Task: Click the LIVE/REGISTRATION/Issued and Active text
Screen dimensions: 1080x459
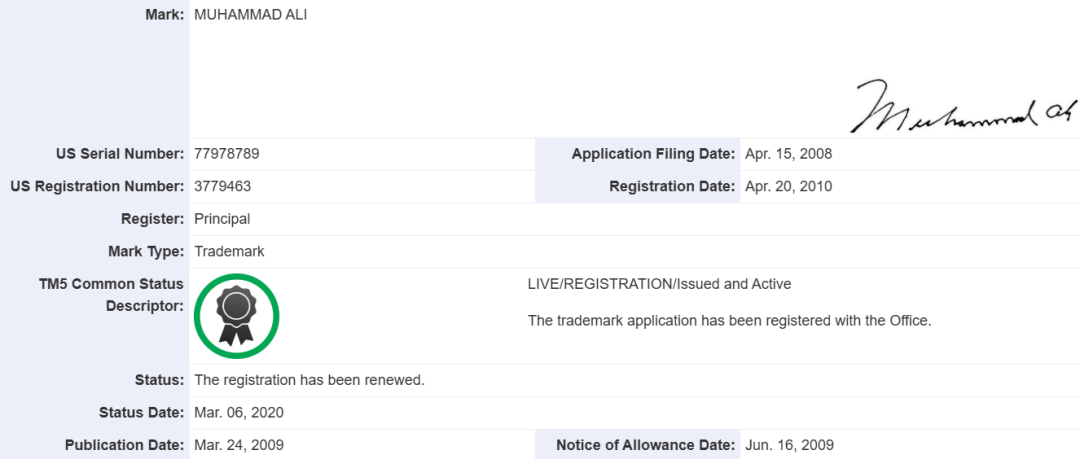Action: click(x=659, y=284)
